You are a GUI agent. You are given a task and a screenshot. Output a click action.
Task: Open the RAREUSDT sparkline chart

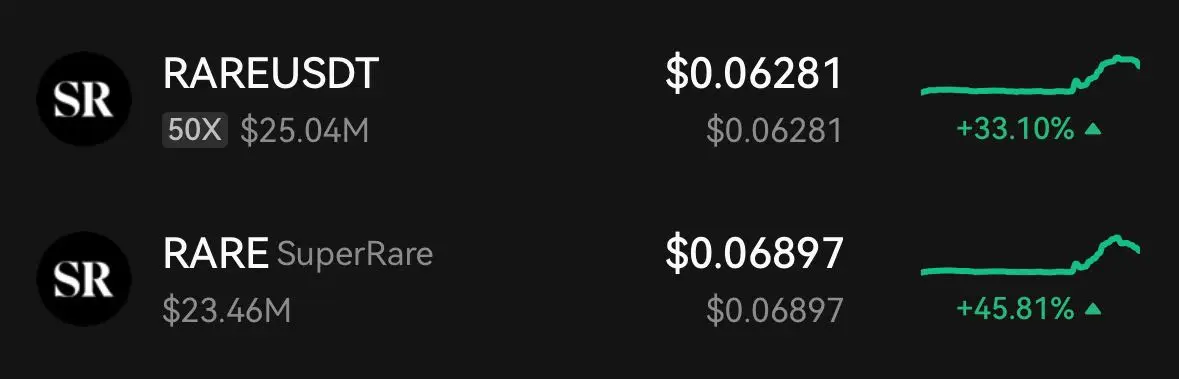tap(1030, 75)
